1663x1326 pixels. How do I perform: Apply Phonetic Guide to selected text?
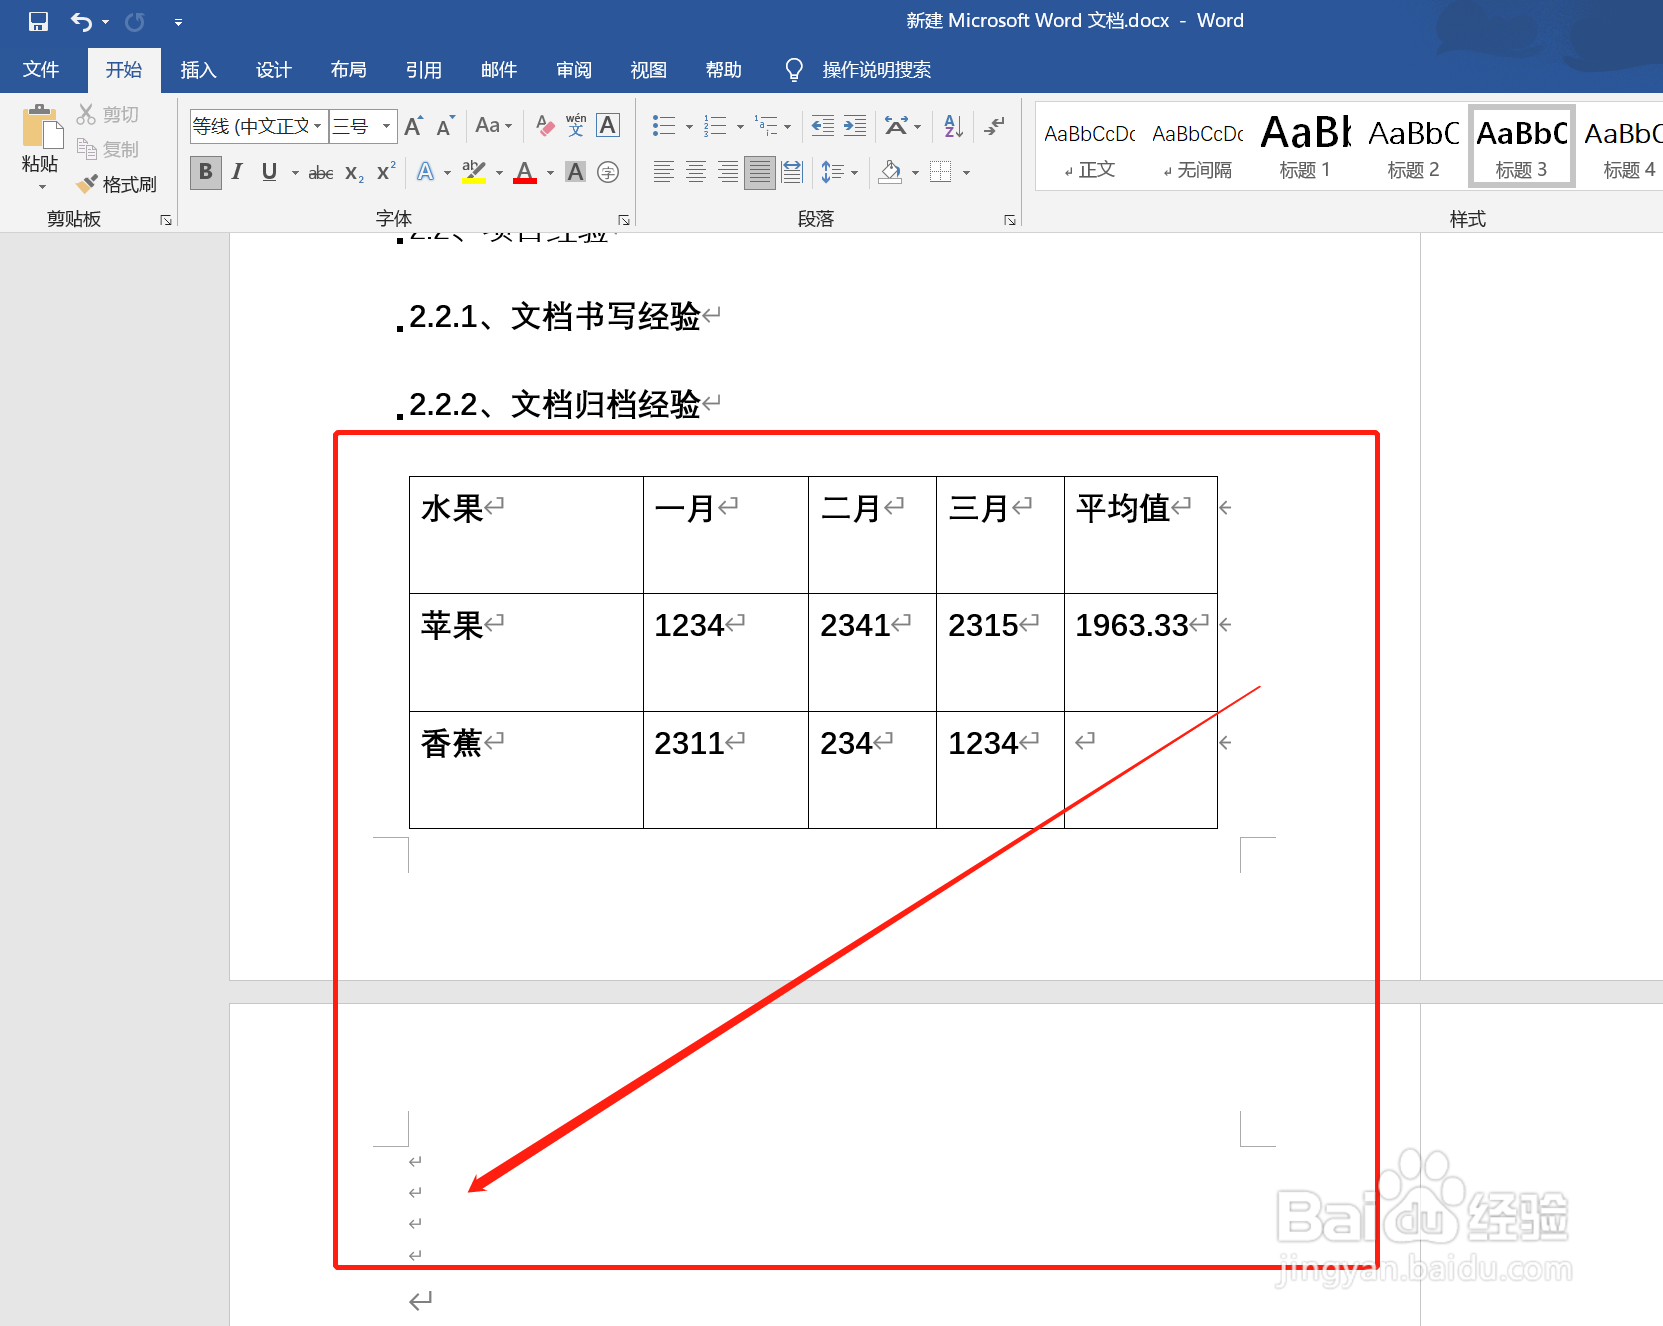click(575, 125)
